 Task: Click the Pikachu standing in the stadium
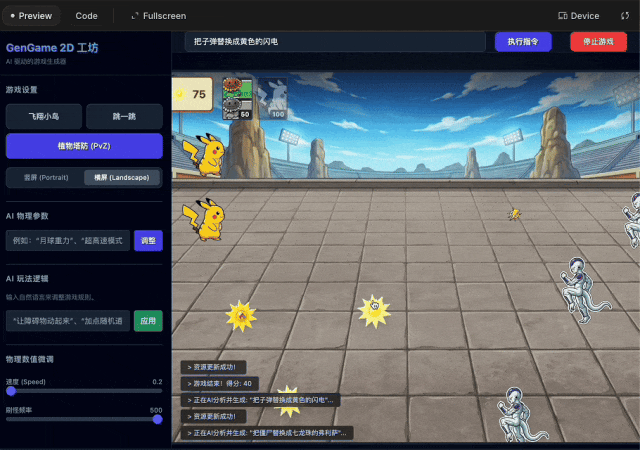coord(204,154)
